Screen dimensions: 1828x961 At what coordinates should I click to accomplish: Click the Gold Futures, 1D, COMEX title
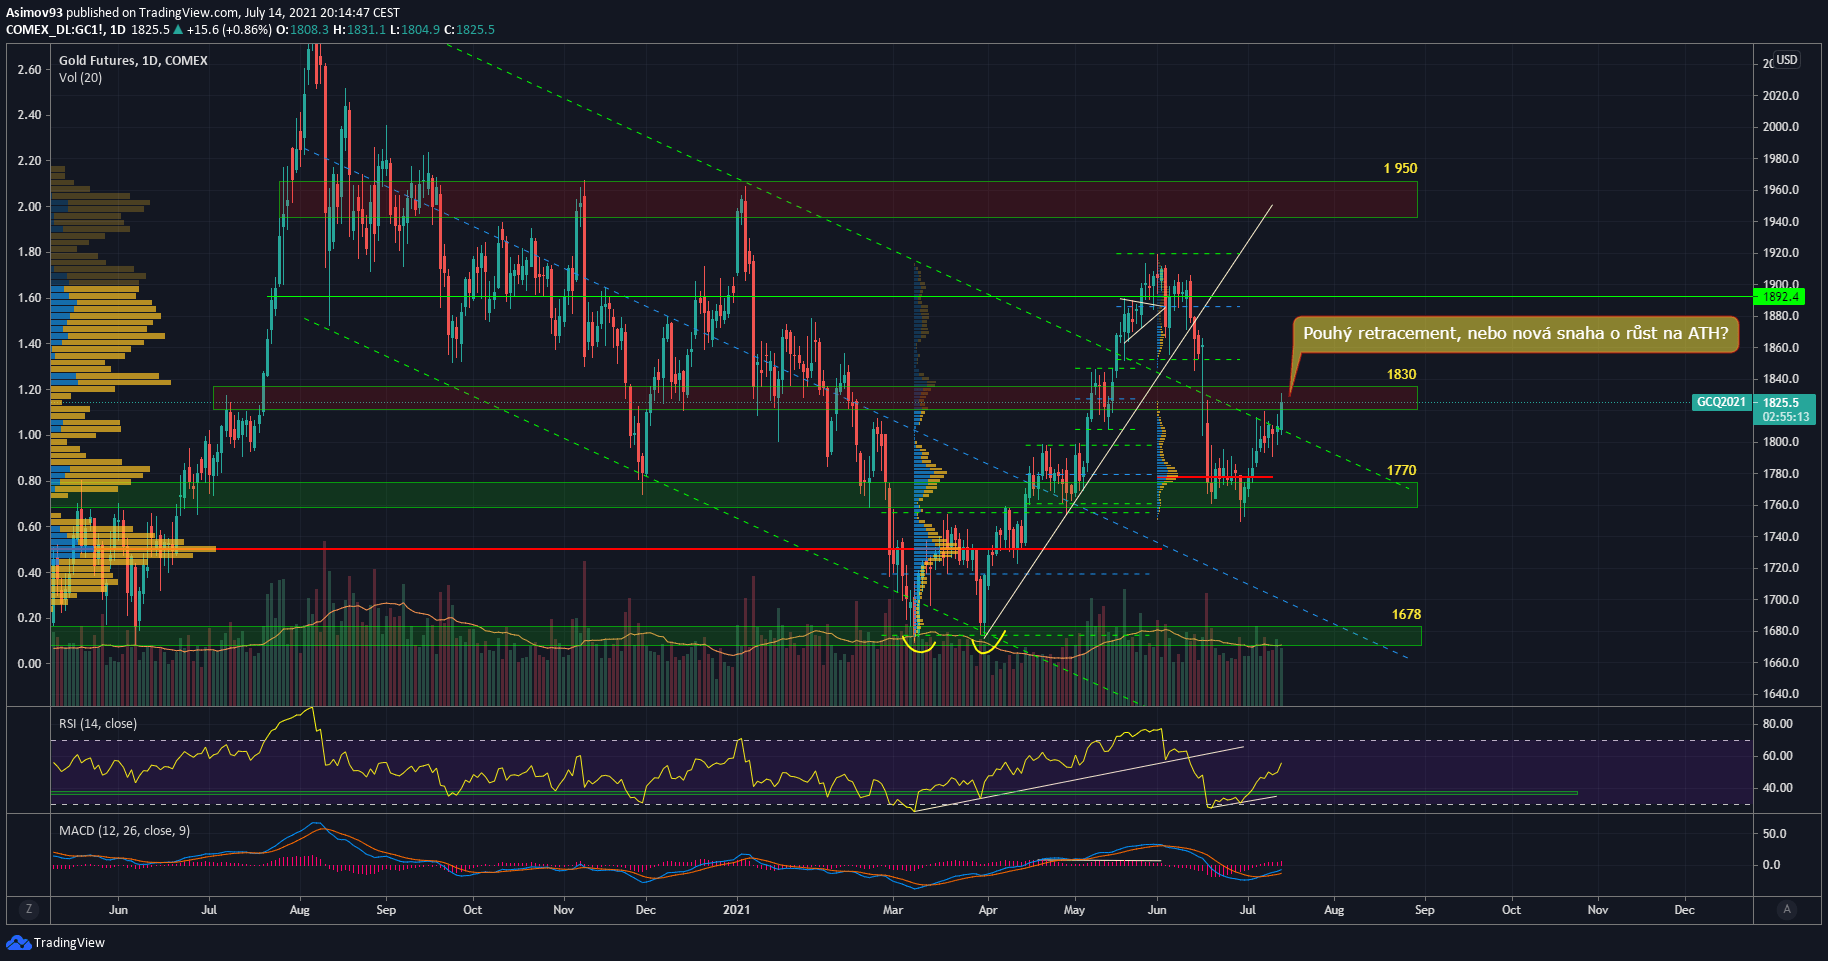133,61
